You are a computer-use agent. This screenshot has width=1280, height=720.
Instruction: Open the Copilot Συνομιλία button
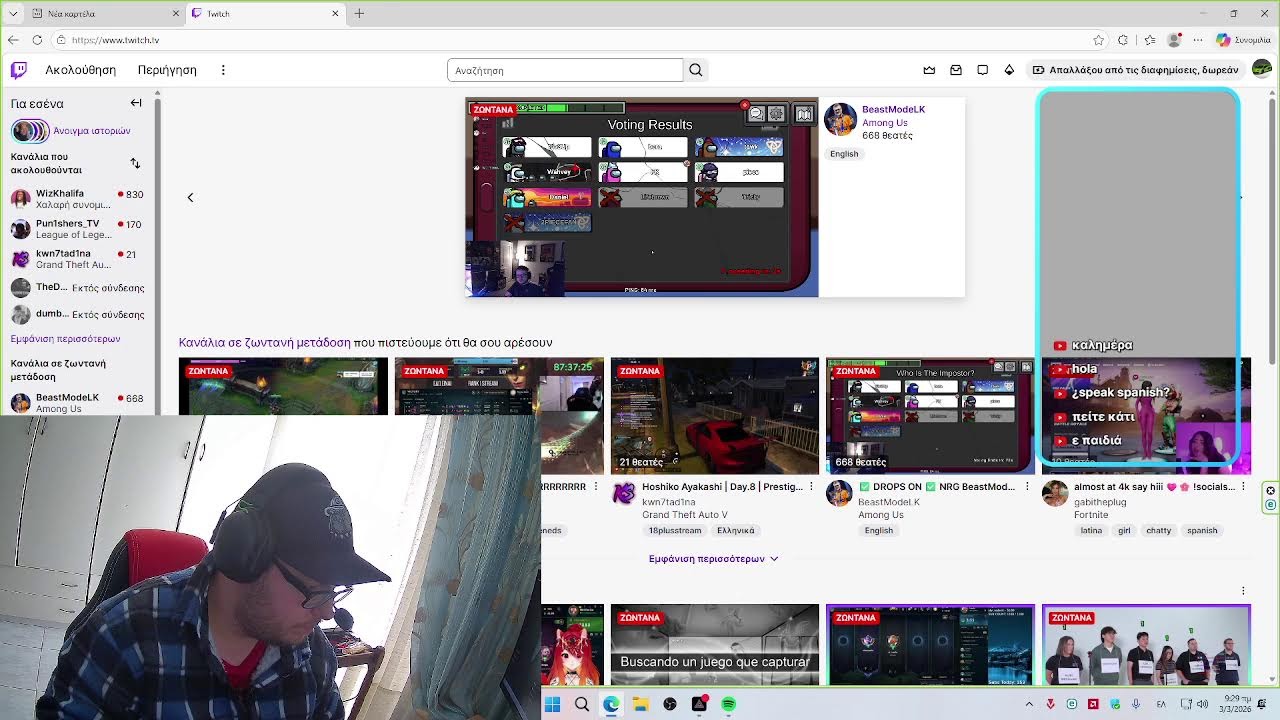click(x=1243, y=40)
